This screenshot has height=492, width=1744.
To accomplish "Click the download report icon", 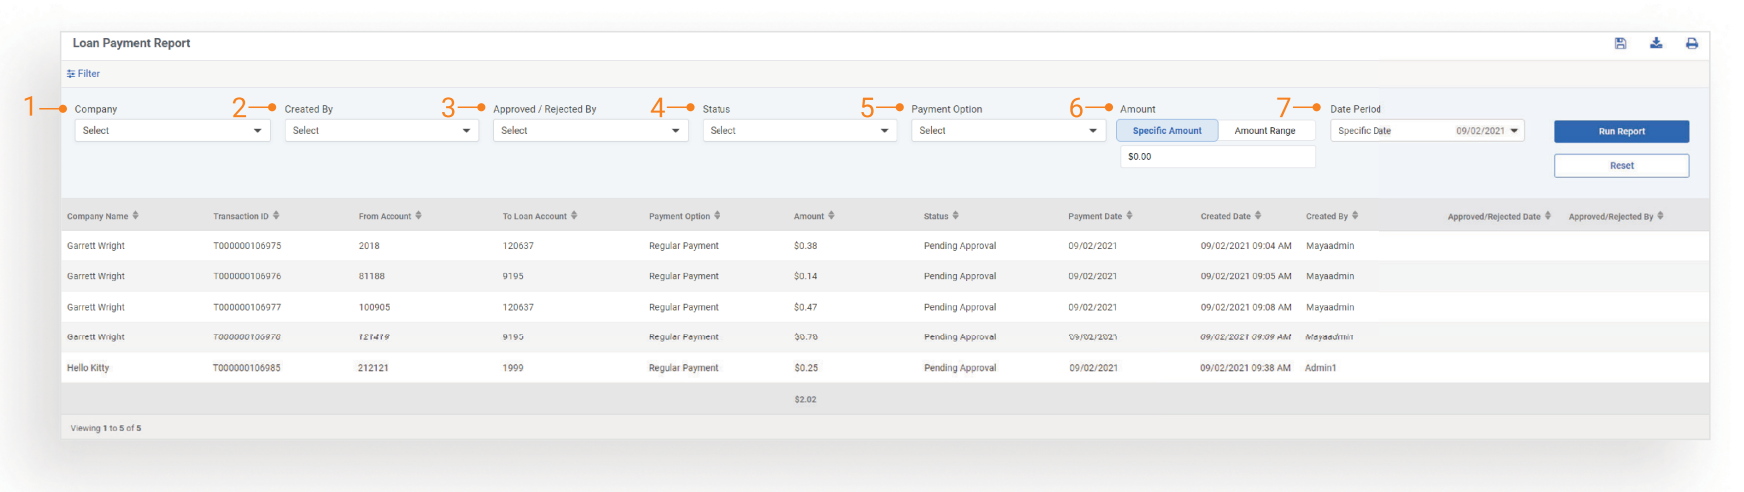I will pyautogui.click(x=1656, y=43).
